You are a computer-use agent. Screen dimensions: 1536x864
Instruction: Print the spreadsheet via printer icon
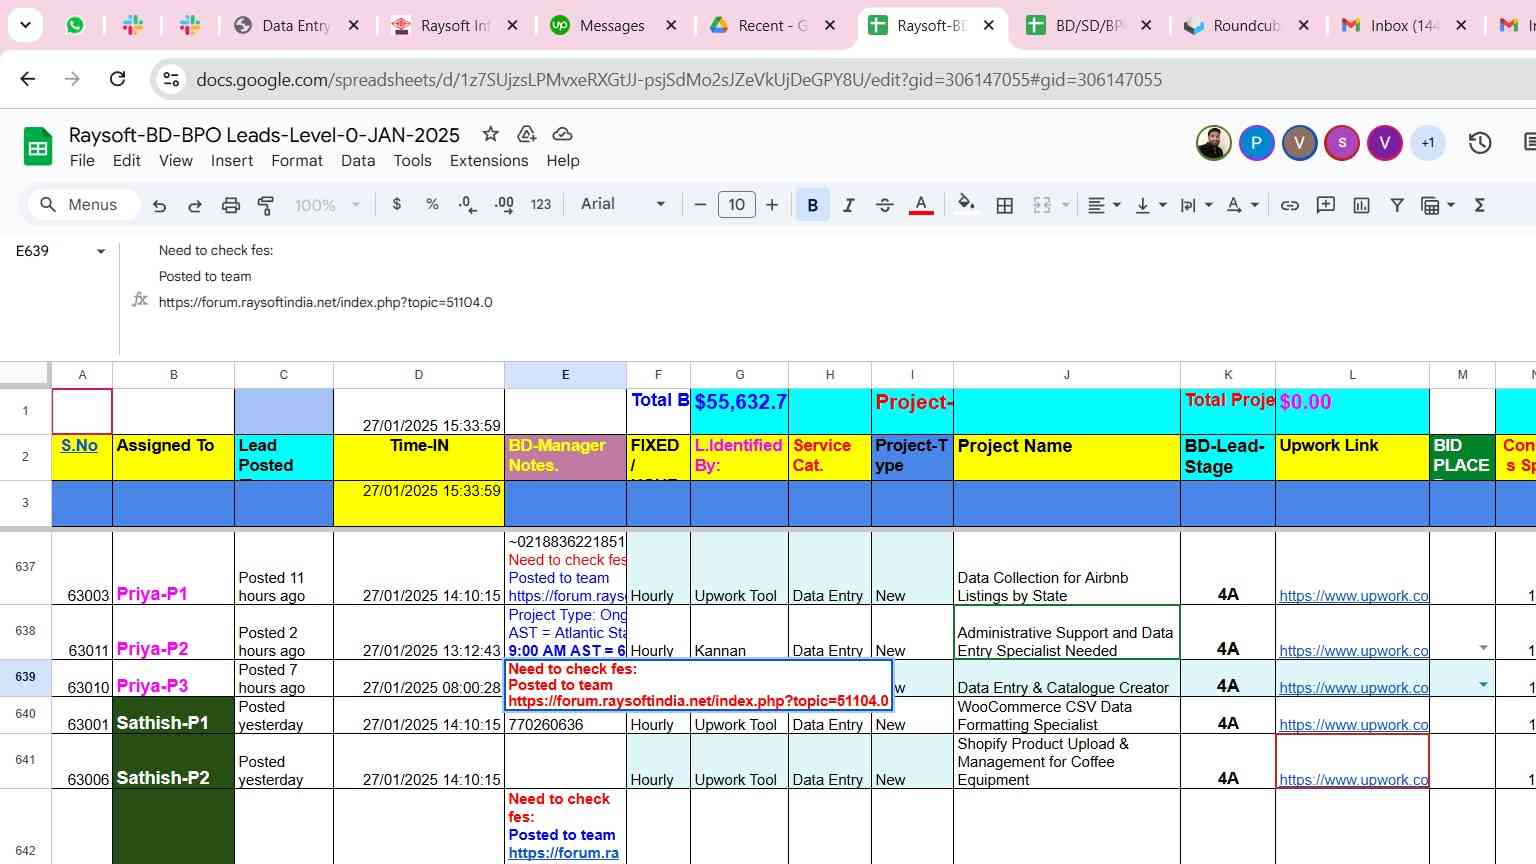tap(231, 205)
